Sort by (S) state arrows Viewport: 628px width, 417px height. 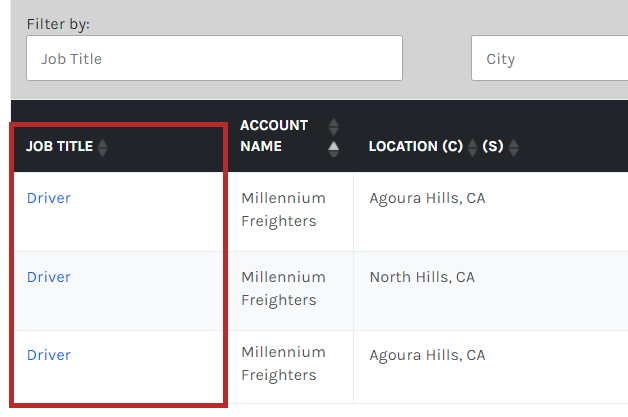coord(513,147)
